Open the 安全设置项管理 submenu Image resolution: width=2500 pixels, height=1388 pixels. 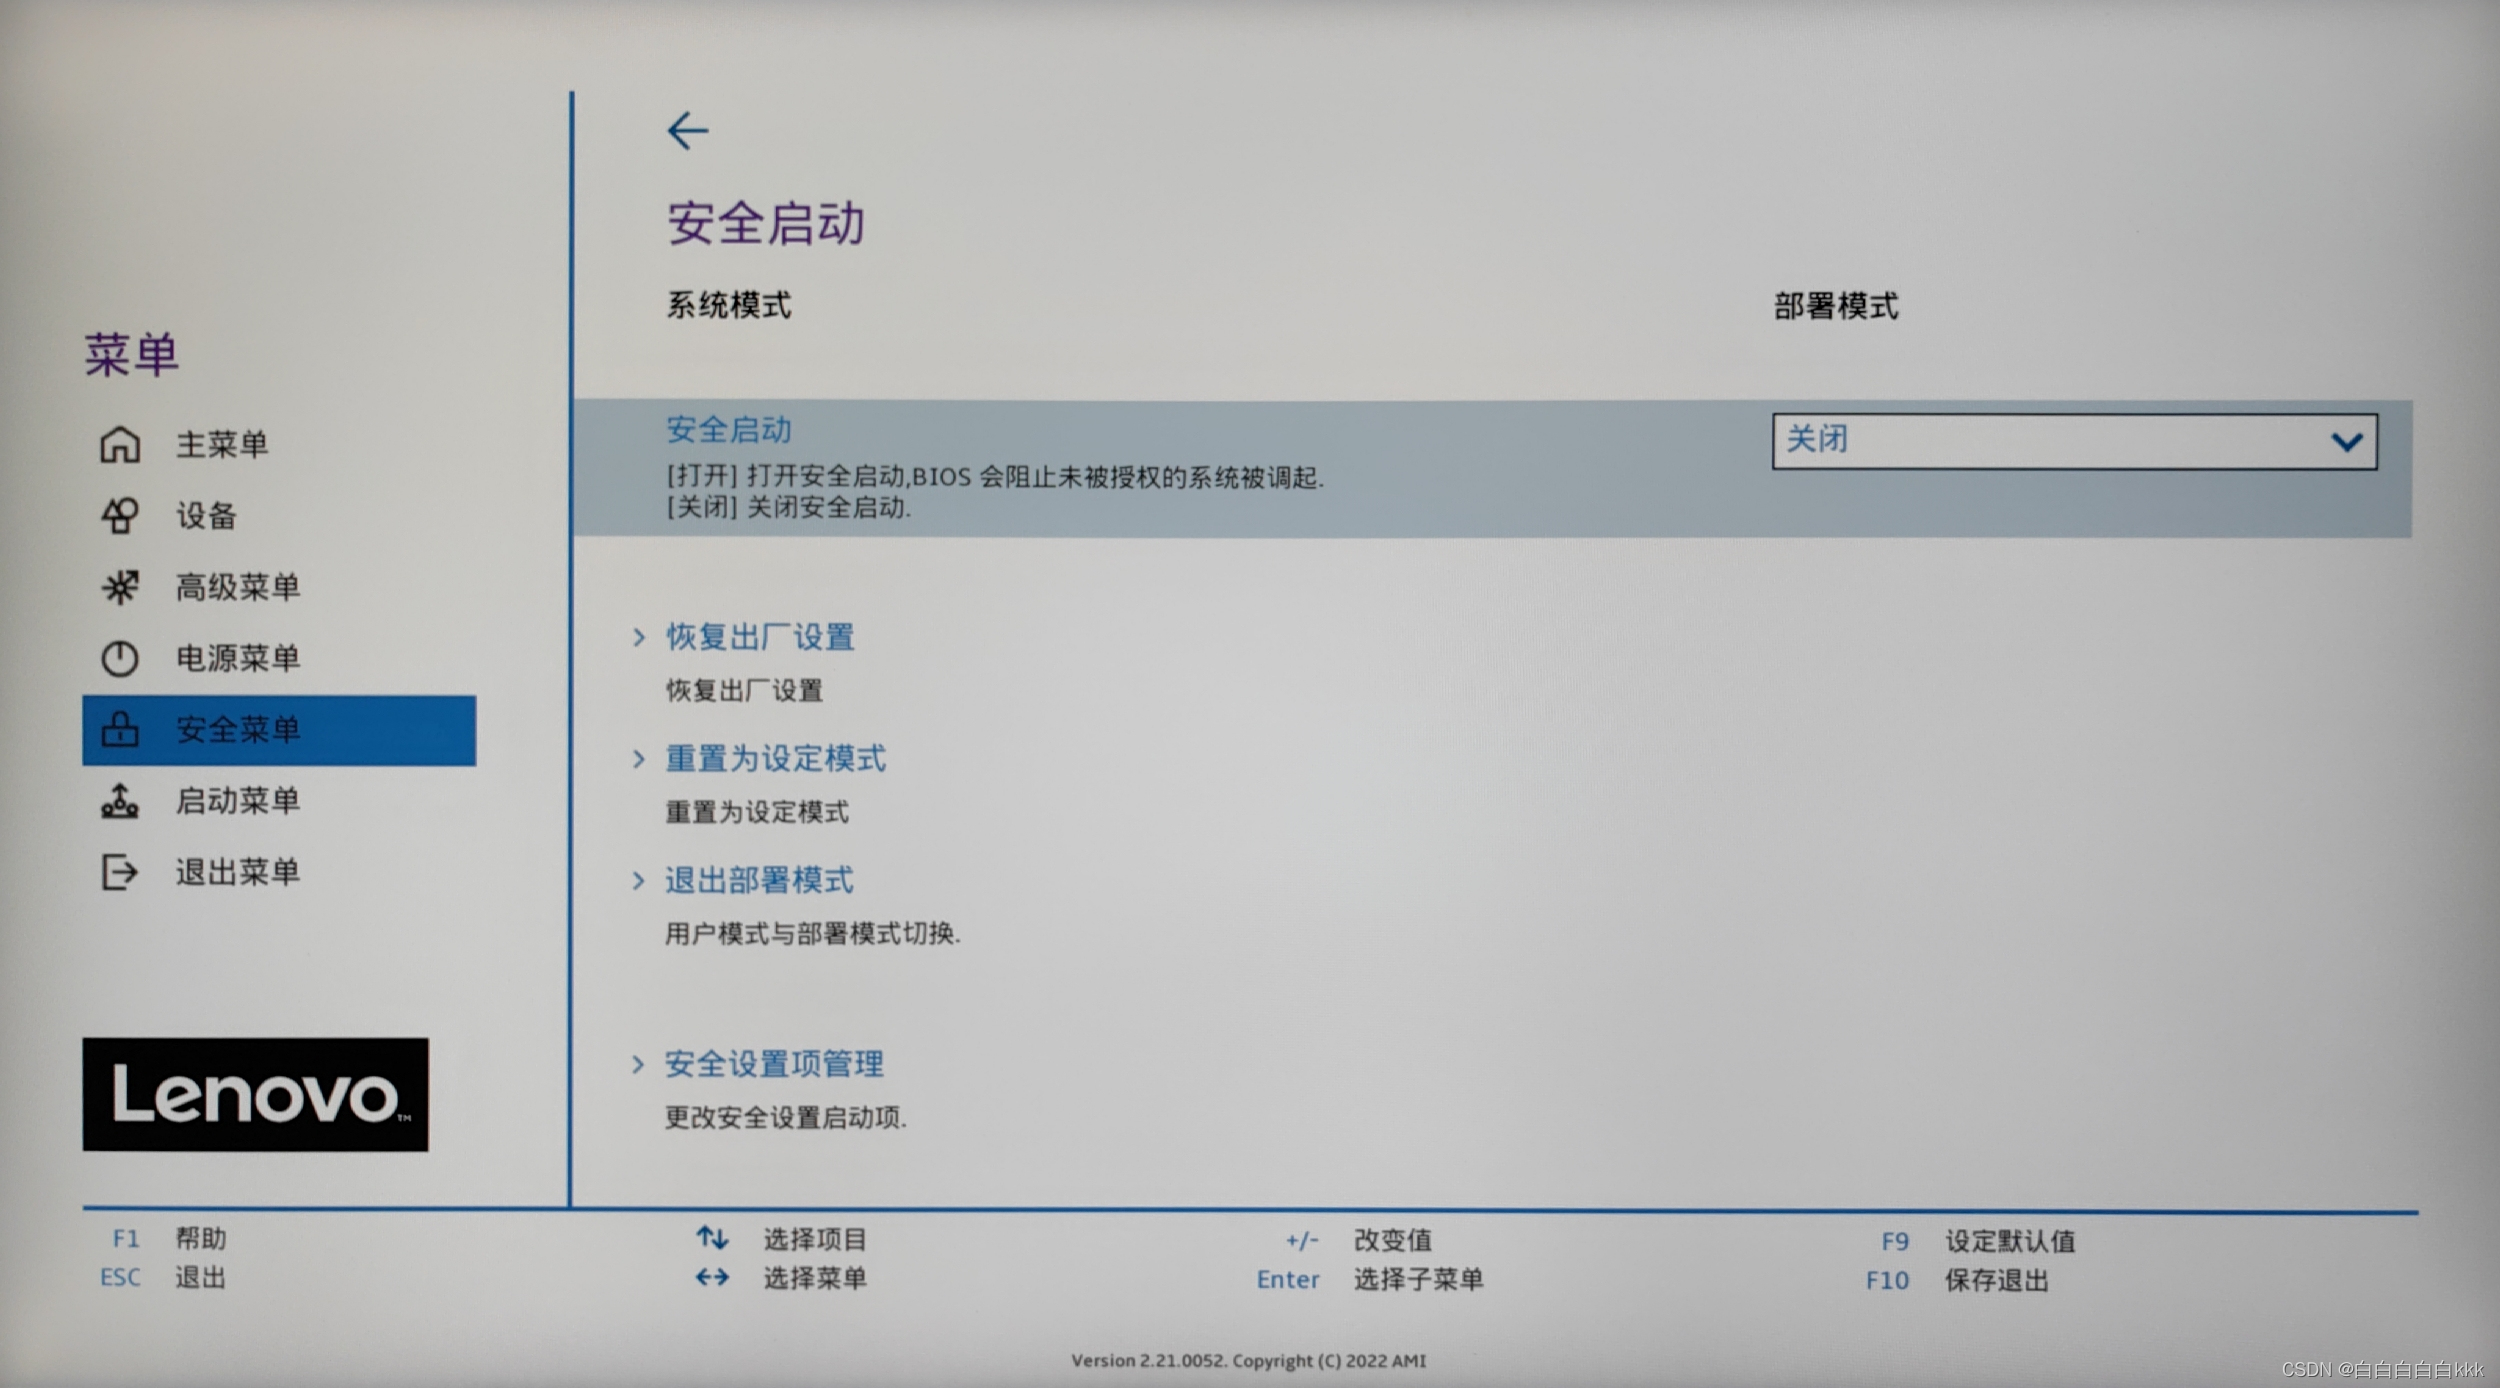[x=773, y=1064]
